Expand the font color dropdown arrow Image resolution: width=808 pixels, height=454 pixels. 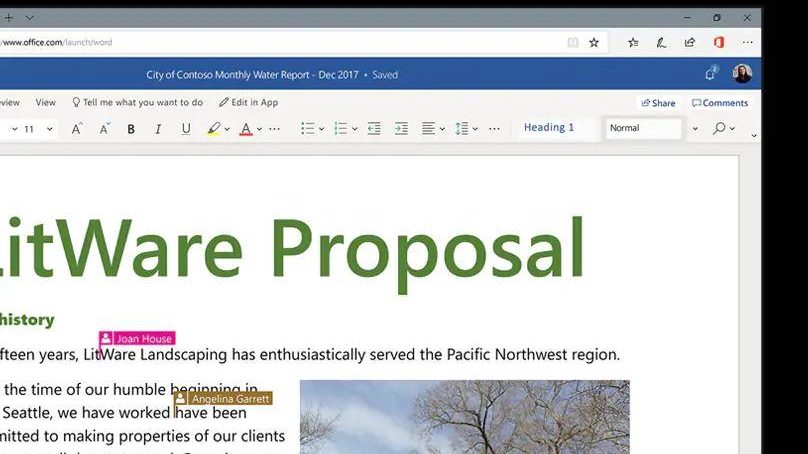(x=259, y=129)
